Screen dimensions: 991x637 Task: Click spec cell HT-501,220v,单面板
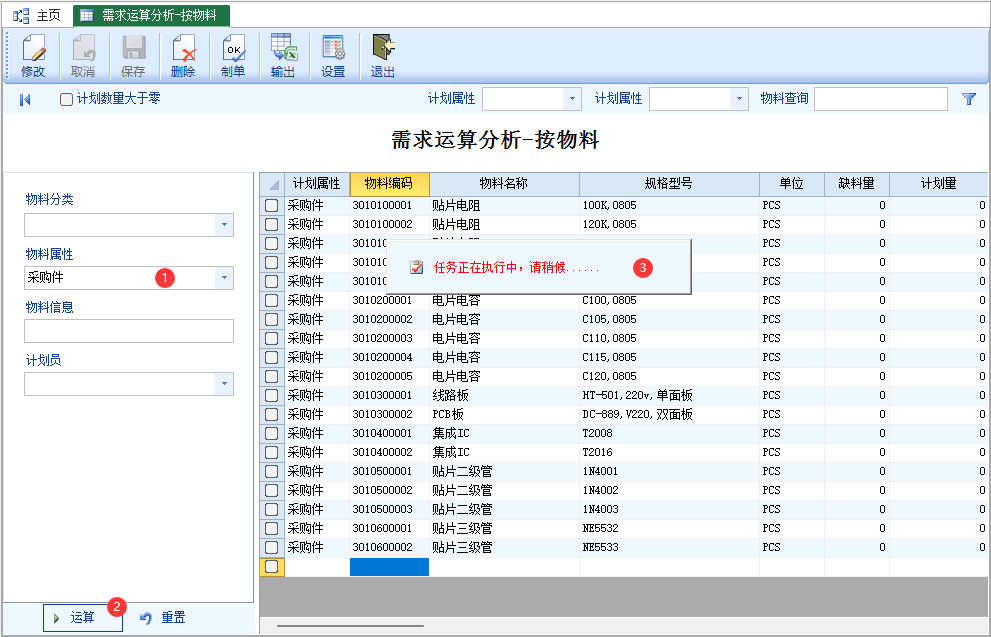pos(669,396)
